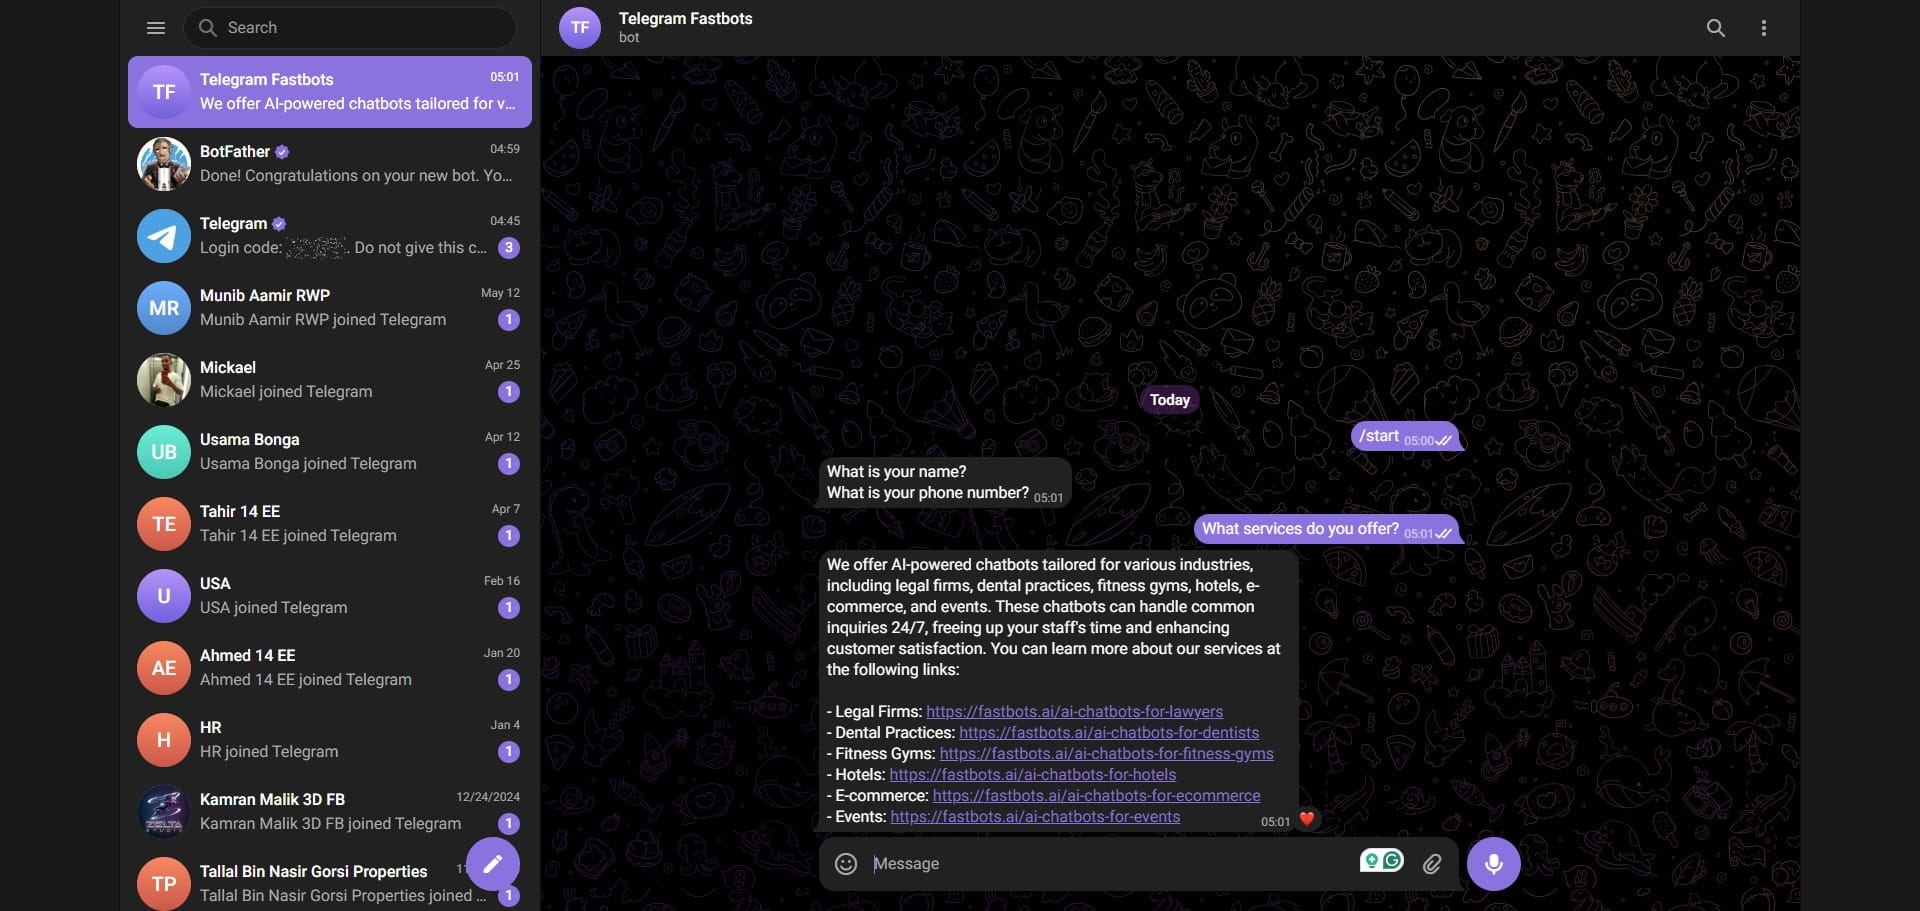The height and width of the screenshot is (911, 1920).
Task: Click the Search chats input field
Action: [350, 28]
